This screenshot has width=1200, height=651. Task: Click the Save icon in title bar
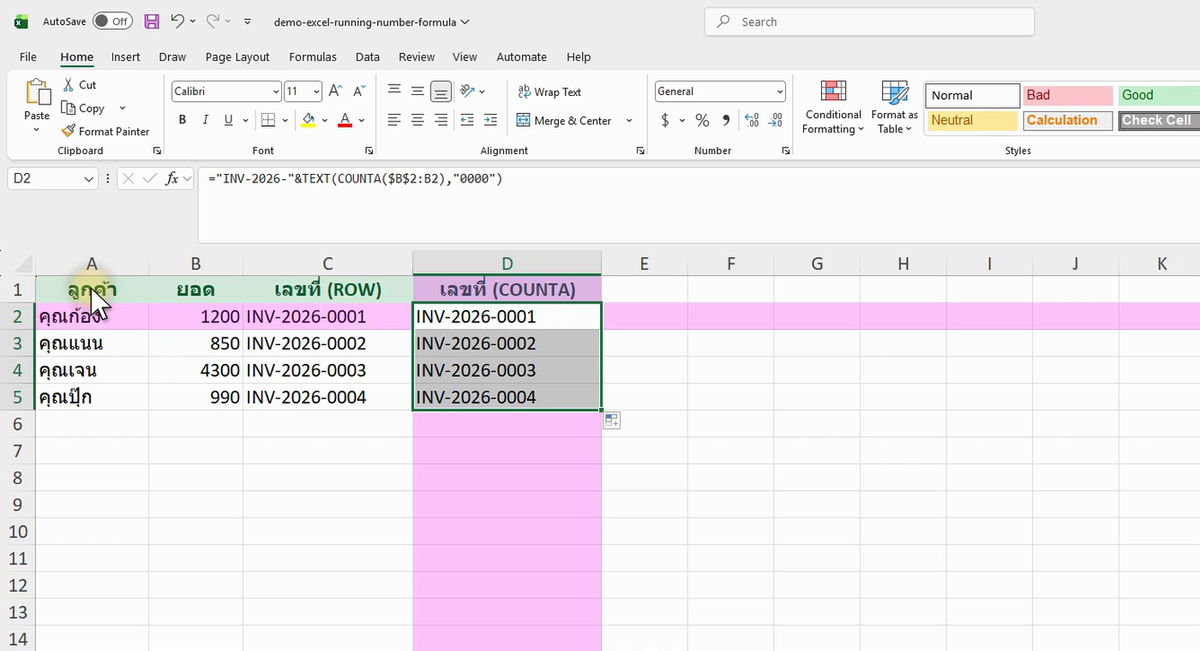(x=152, y=21)
